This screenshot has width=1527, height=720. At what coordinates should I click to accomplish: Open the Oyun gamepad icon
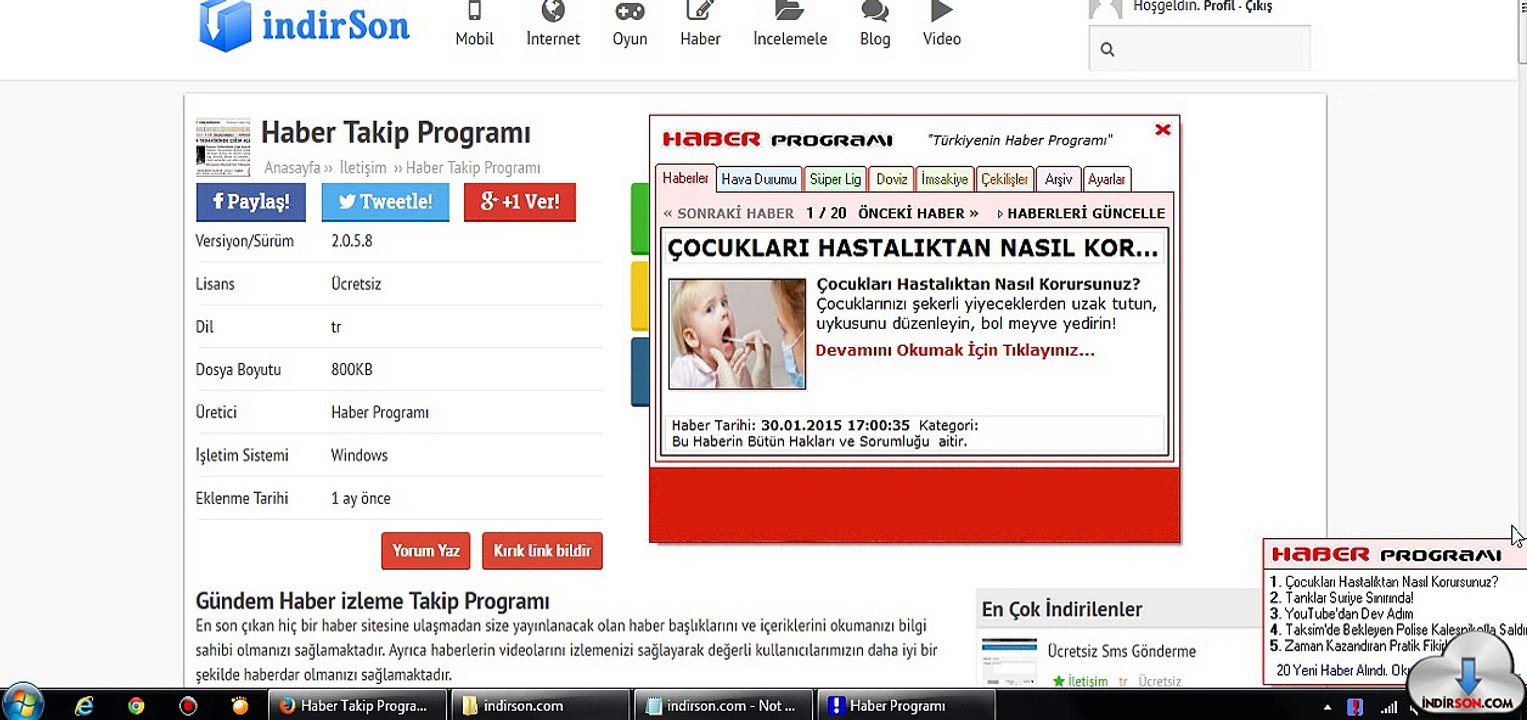[x=630, y=11]
